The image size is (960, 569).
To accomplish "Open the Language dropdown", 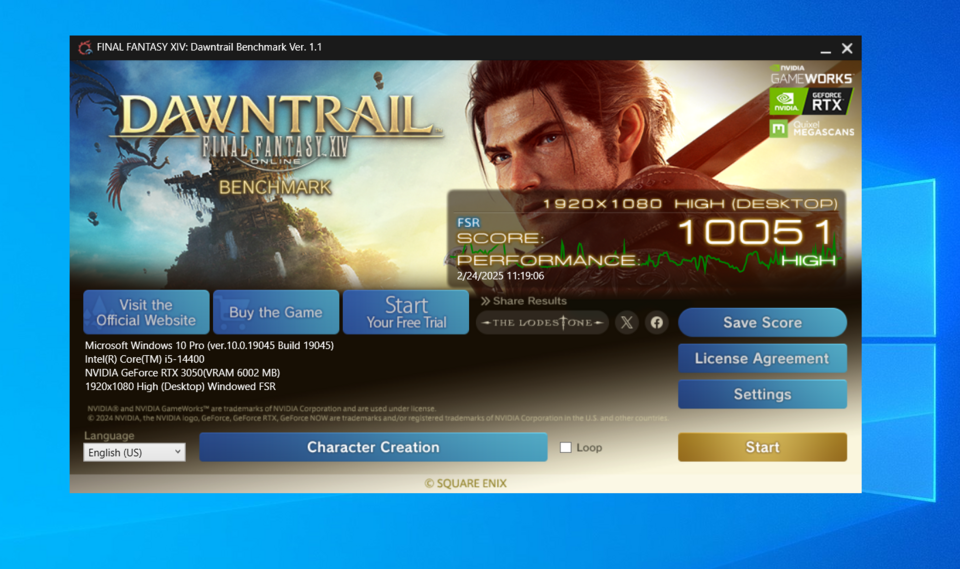I will (134, 453).
